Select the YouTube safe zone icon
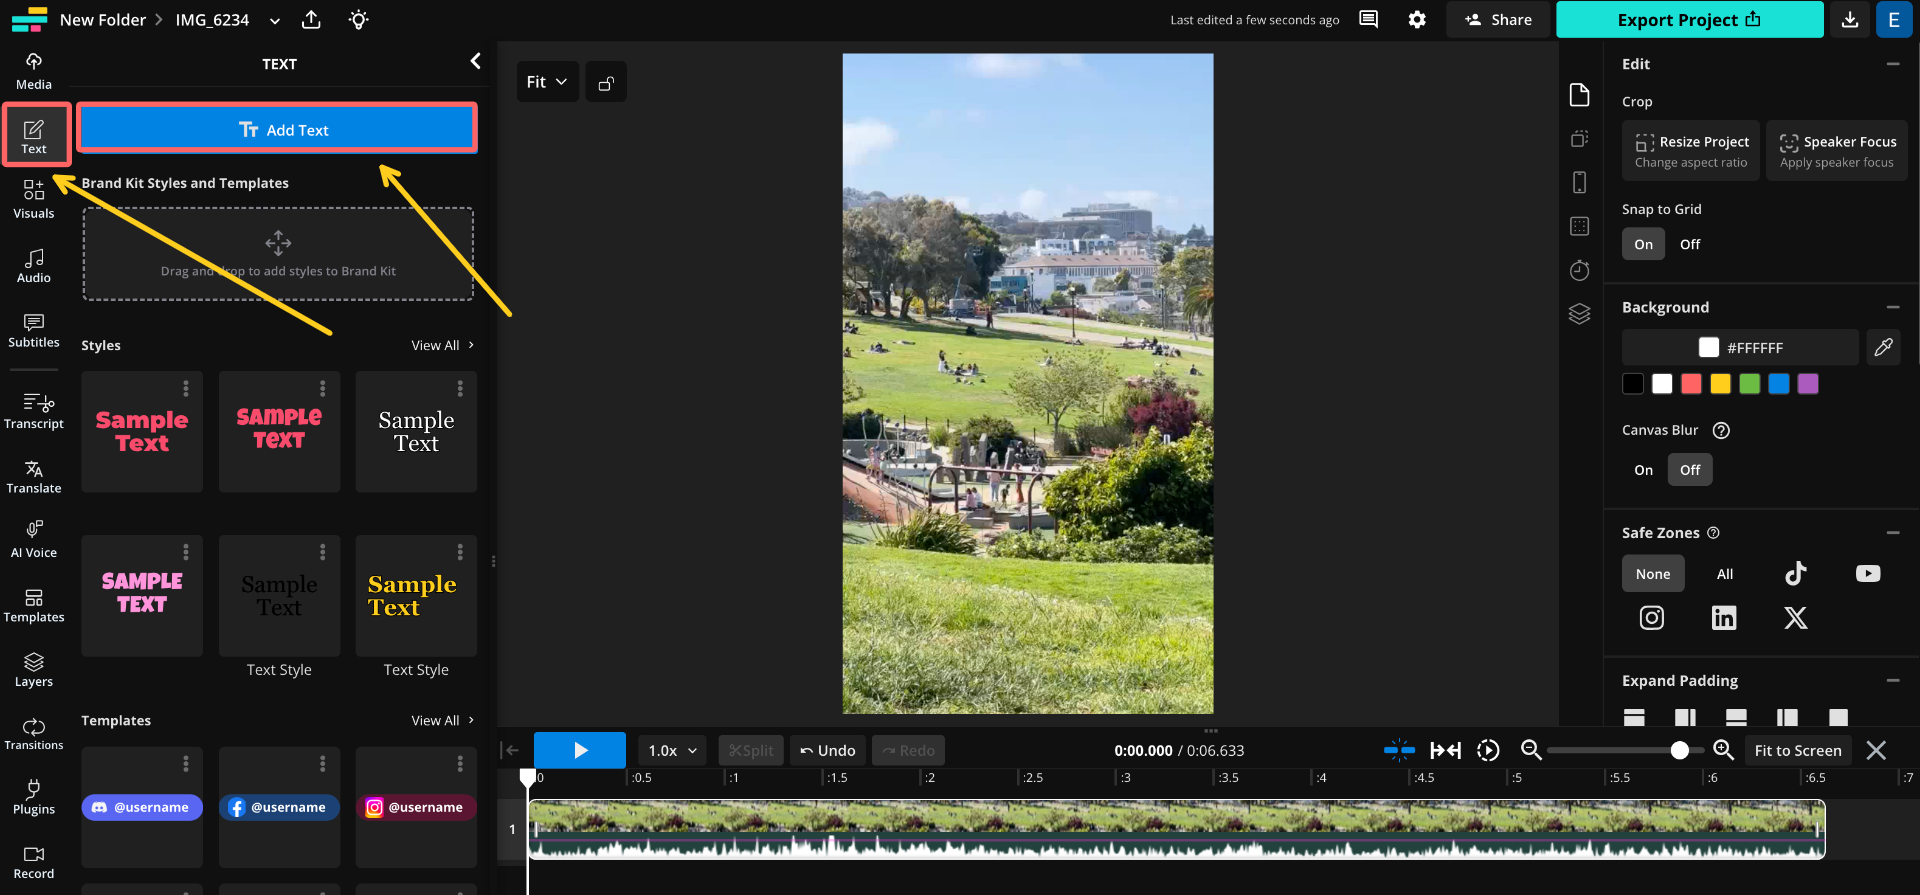This screenshot has width=1920, height=895. [1868, 573]
